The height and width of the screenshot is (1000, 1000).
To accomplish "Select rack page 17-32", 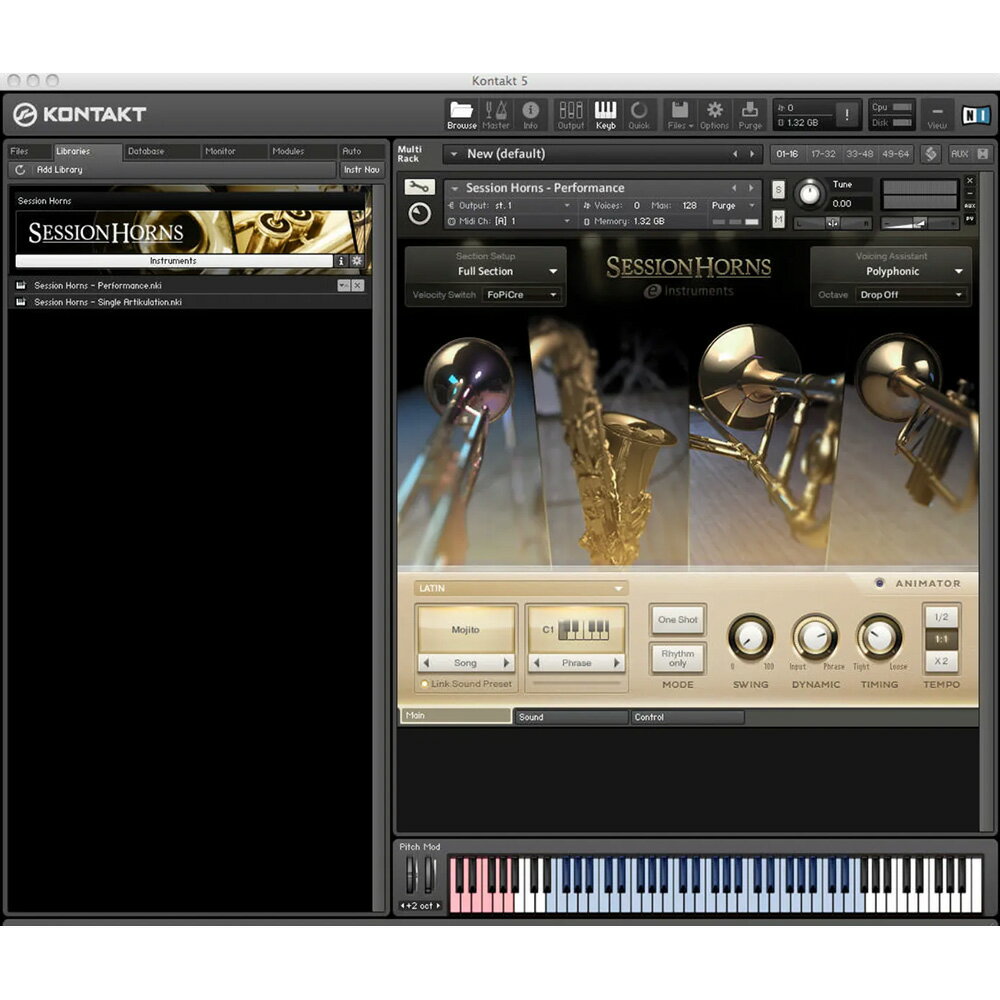I will (823, 154).
